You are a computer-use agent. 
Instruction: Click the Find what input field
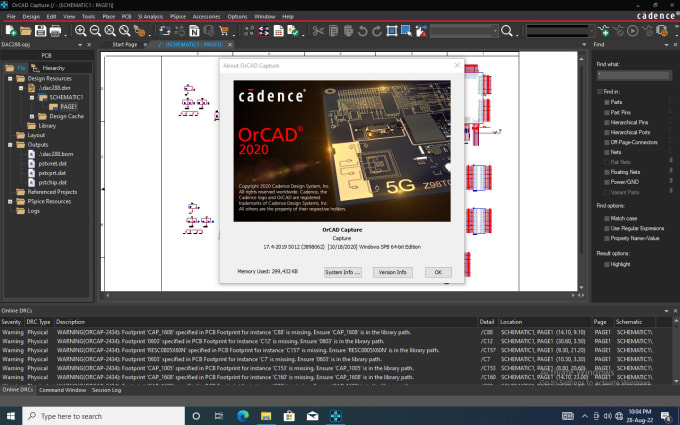coord(634,75)
